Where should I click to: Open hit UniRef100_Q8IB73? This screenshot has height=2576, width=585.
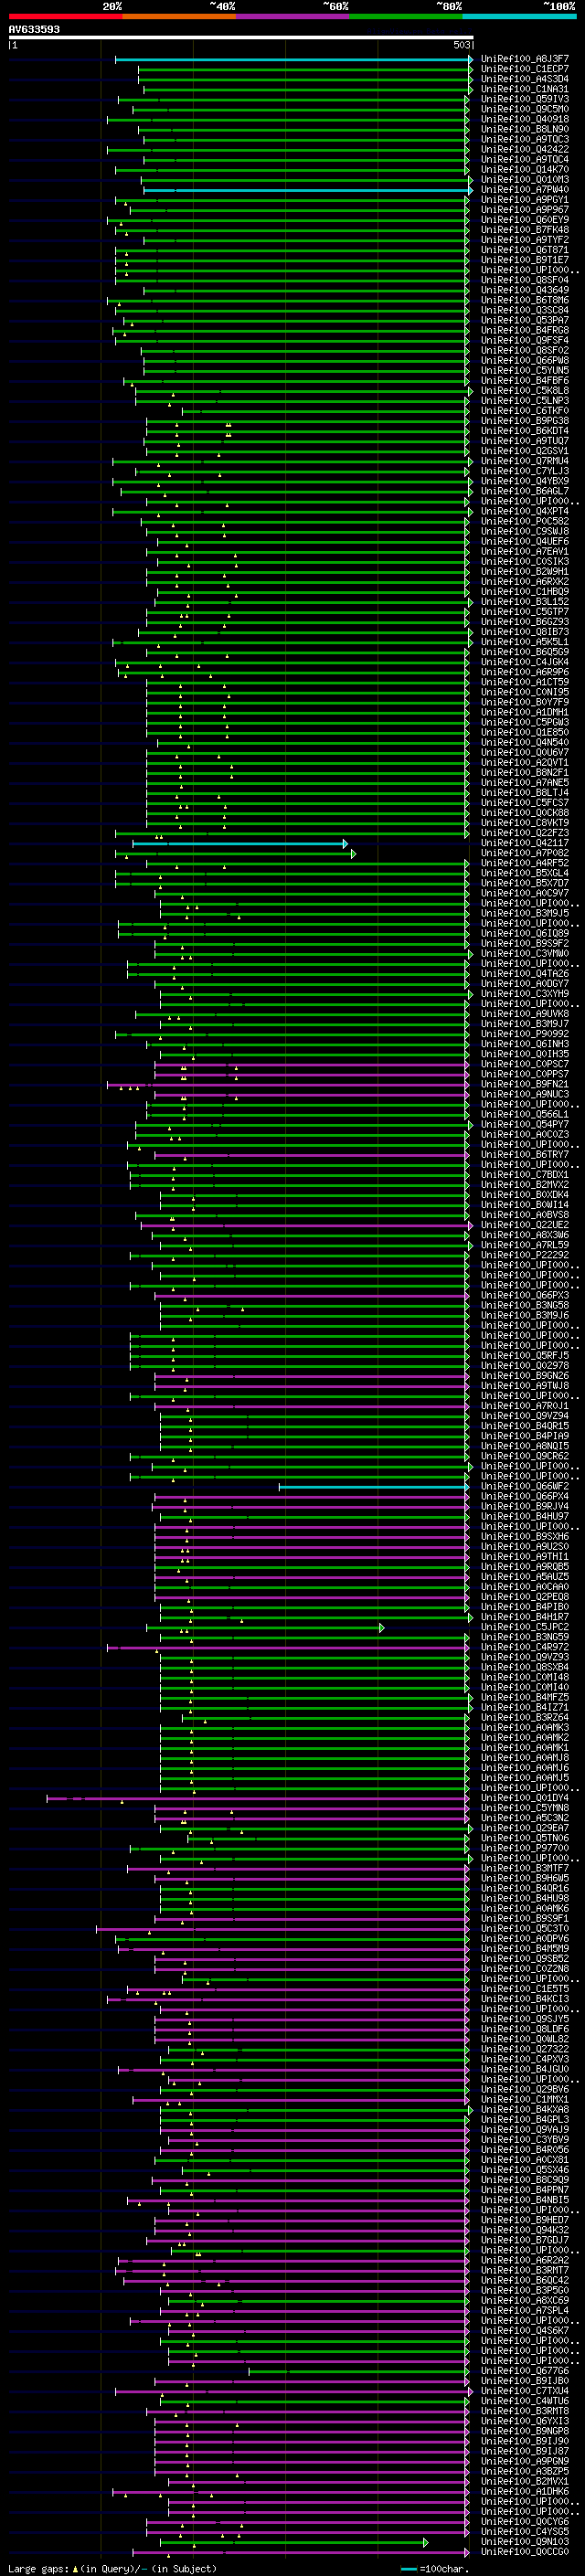click(x=525, y=632)
